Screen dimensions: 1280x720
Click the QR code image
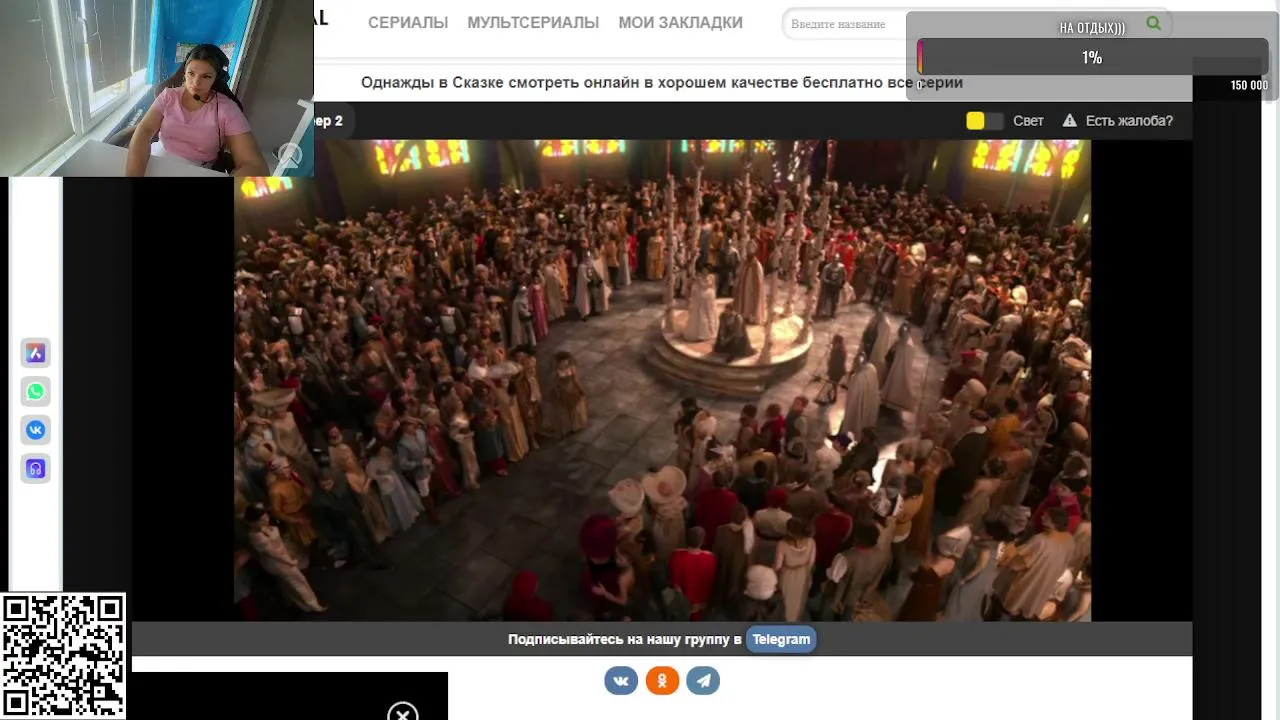click(63, 656)
